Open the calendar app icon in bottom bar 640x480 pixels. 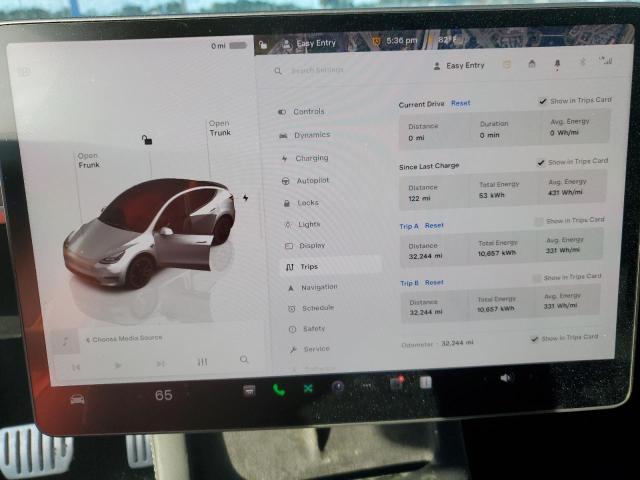click(x=249, y=391)
